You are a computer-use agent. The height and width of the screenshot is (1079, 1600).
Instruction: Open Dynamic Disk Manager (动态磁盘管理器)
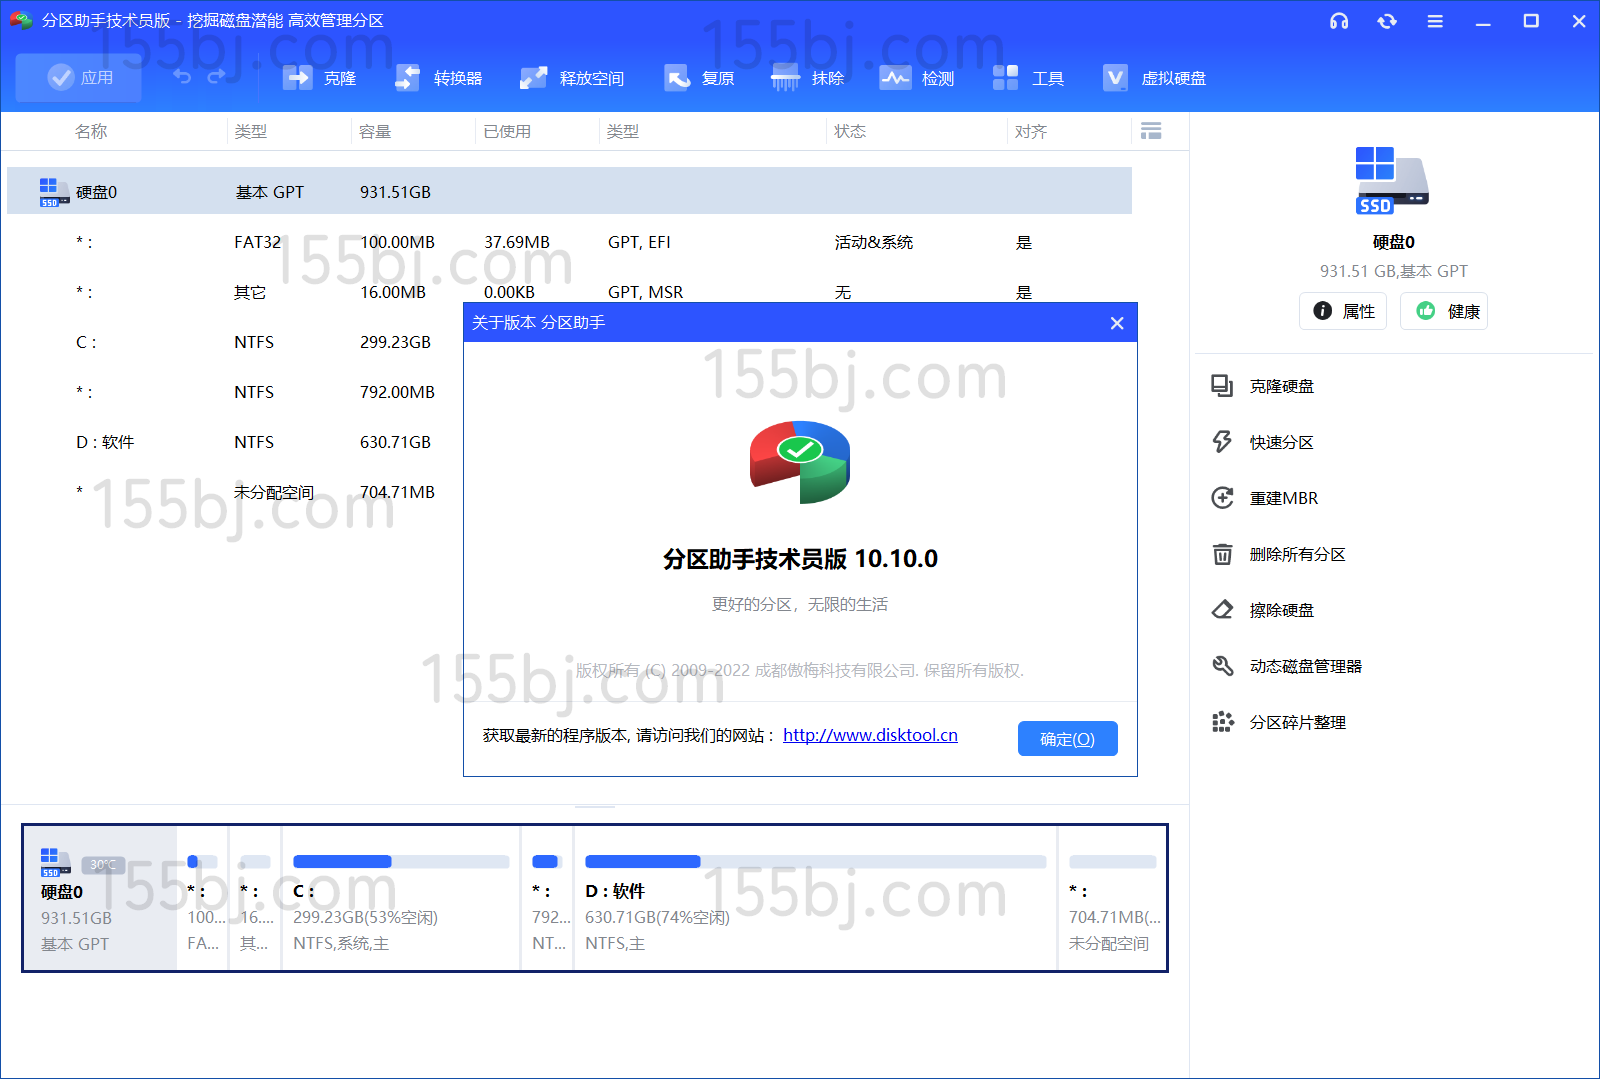pos(1305,667)
